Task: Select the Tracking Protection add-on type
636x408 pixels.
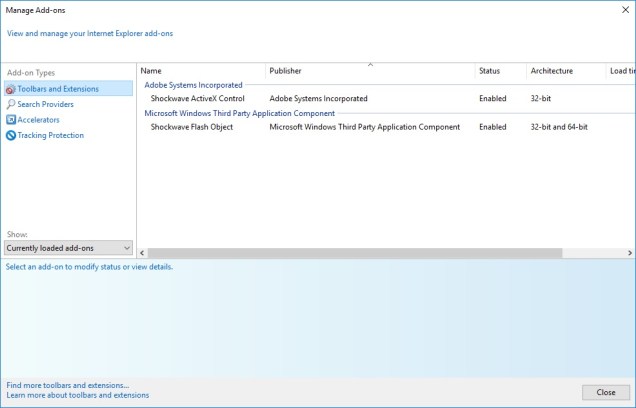Action: (50, 135)
